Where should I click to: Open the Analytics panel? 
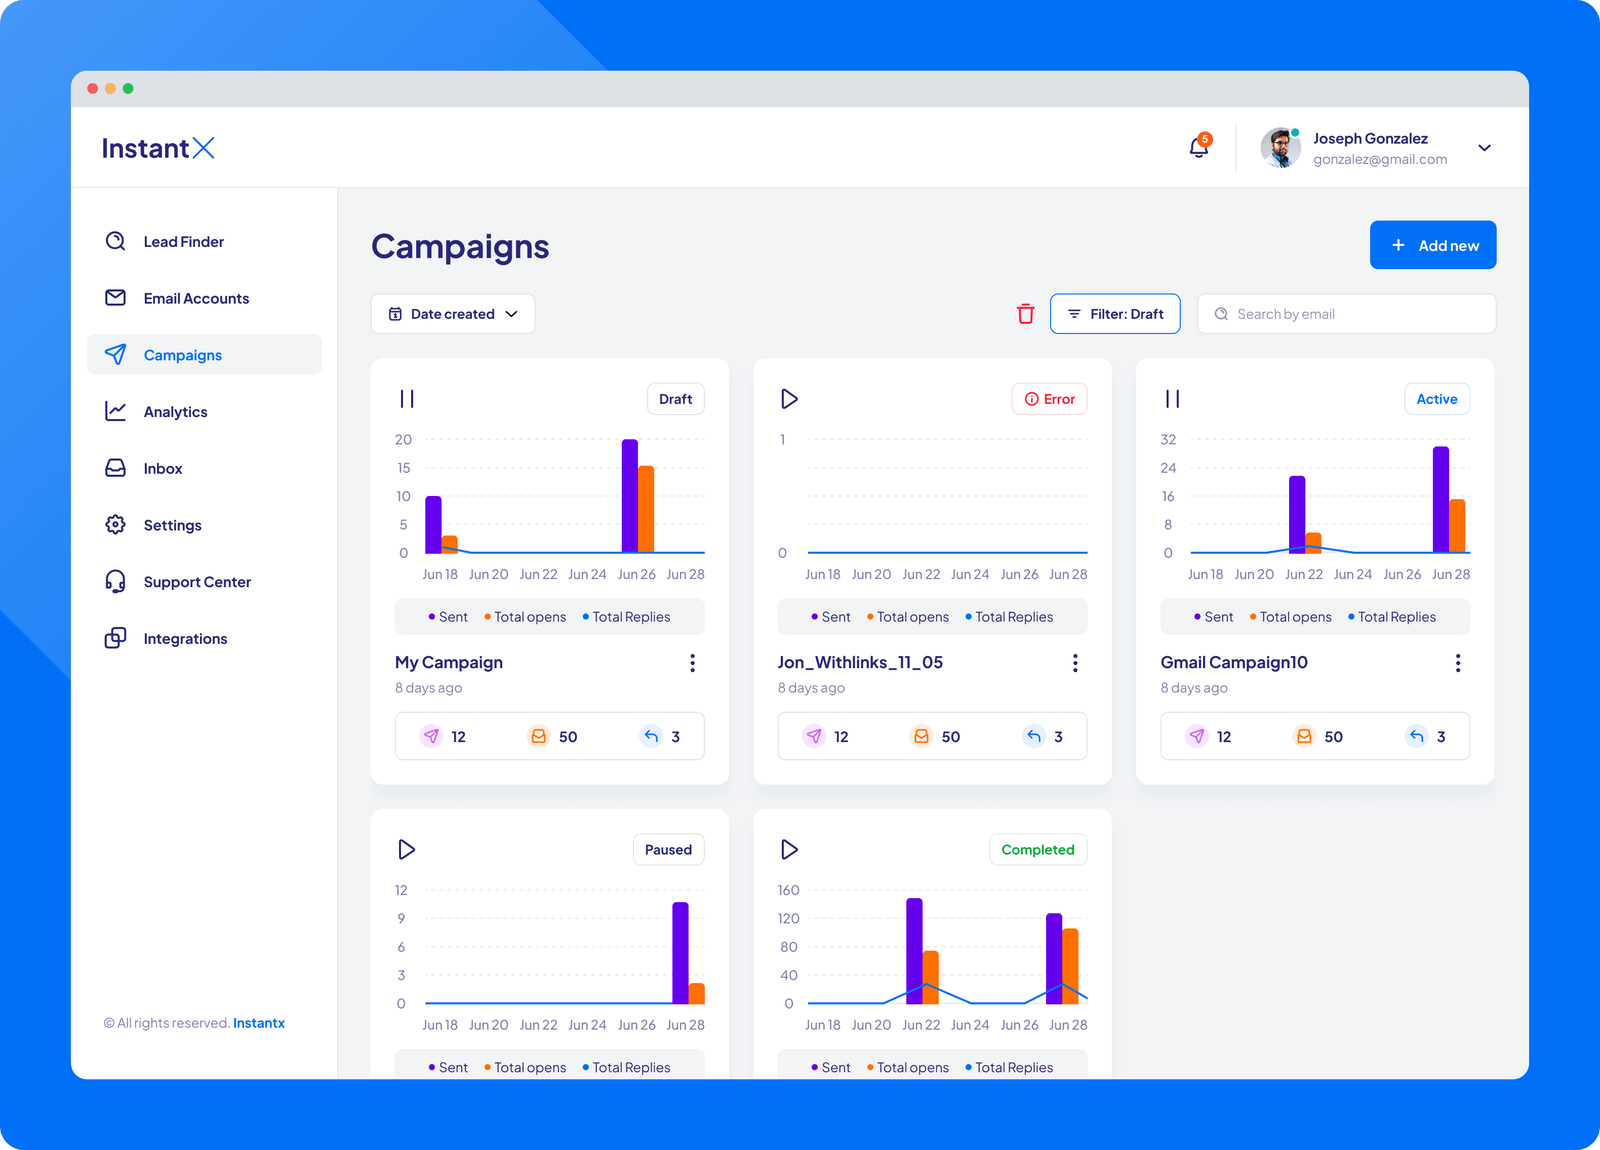175,411
